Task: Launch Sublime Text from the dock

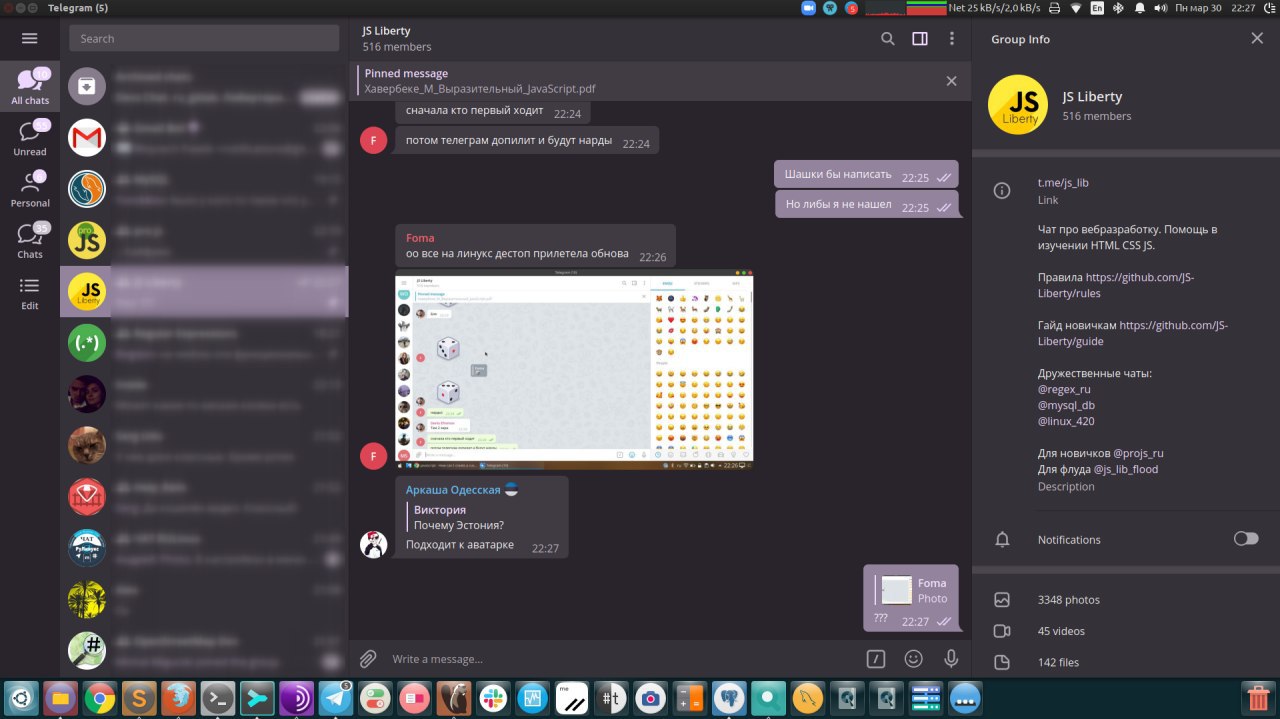Action: 139,698
